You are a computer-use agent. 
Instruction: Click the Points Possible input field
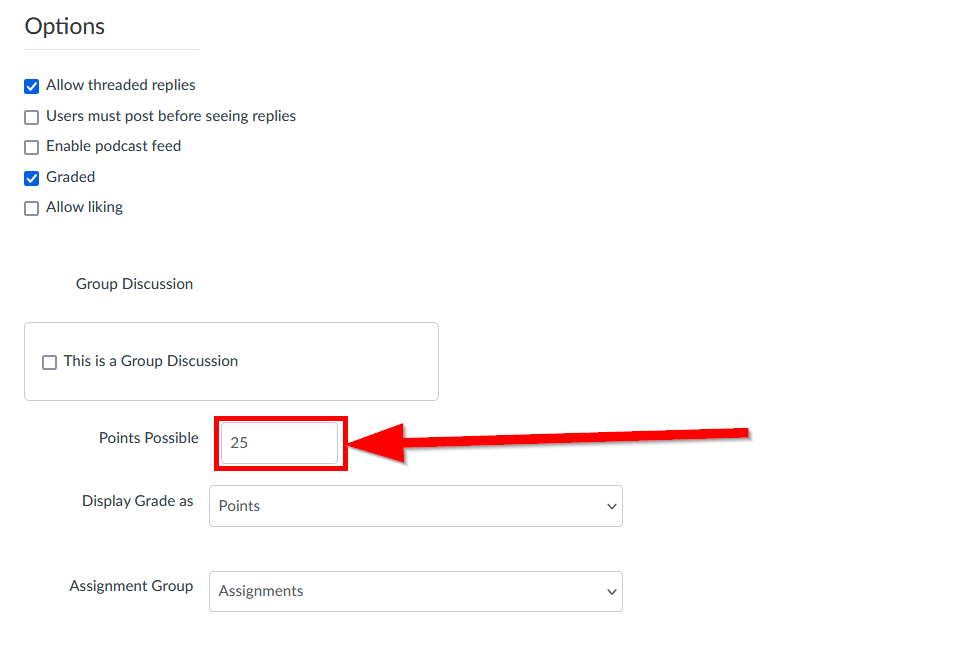click(279, 442)
